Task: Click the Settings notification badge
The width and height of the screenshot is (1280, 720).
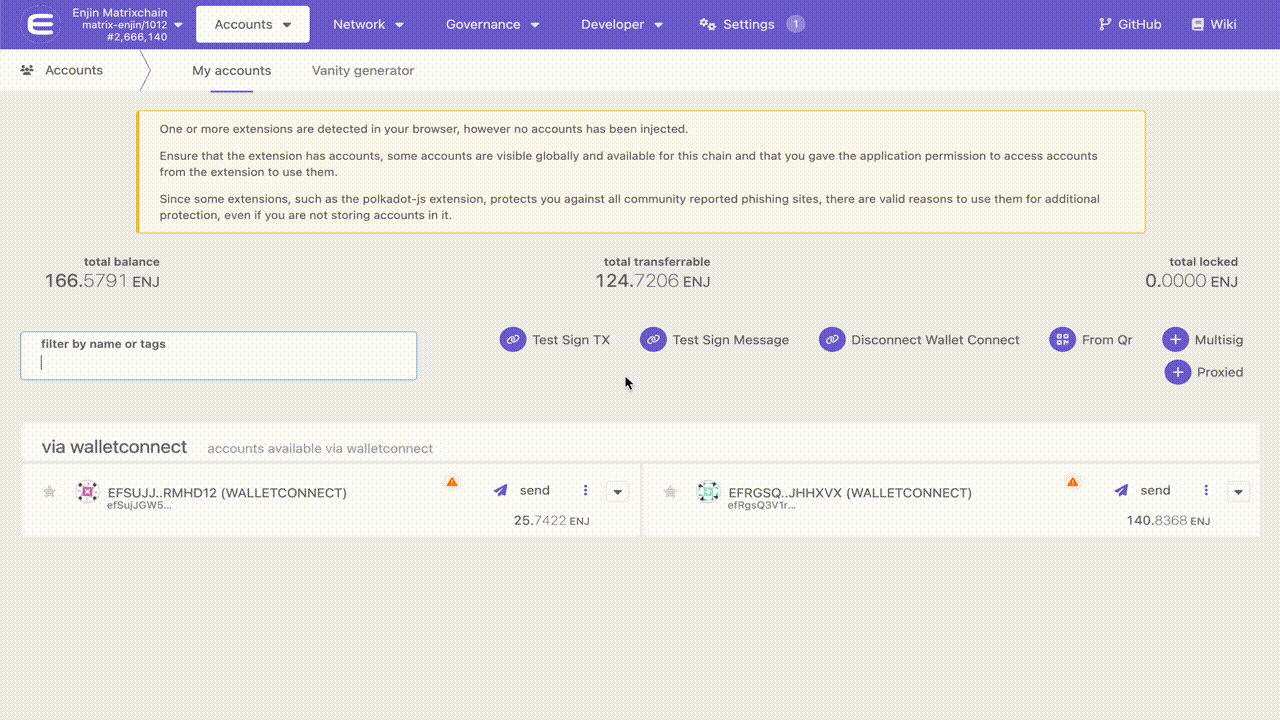Action: point(795,24)
